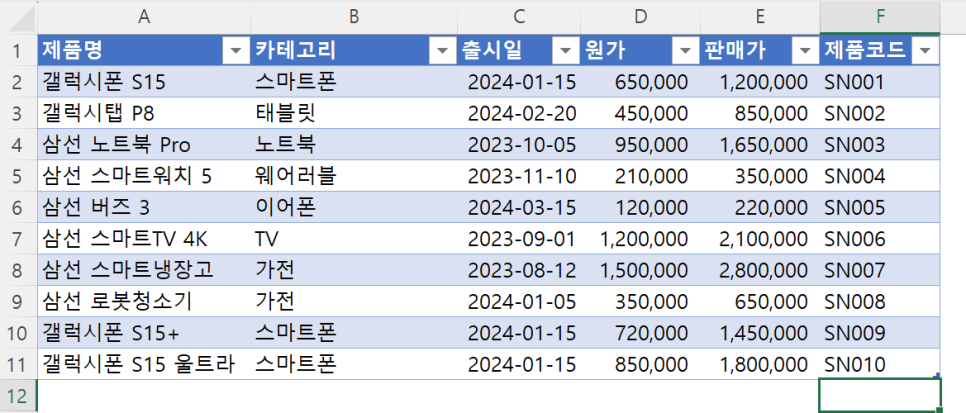Select cell 삼선 버즈 3
The width and height of the screenshot is (966, 413).
(x=144, y=208)
